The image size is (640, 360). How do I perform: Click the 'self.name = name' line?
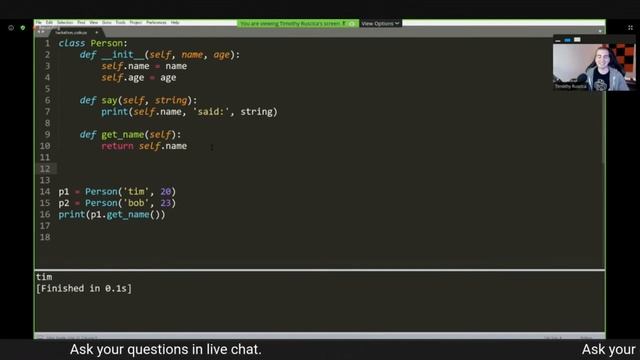[x=144, y=66]
